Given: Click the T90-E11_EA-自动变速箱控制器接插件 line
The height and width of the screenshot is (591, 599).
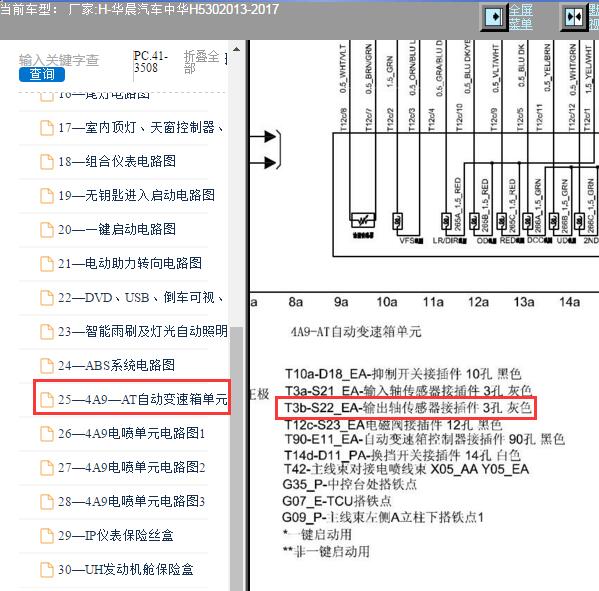Looking at the screenshot, I should tap(424, 439).
